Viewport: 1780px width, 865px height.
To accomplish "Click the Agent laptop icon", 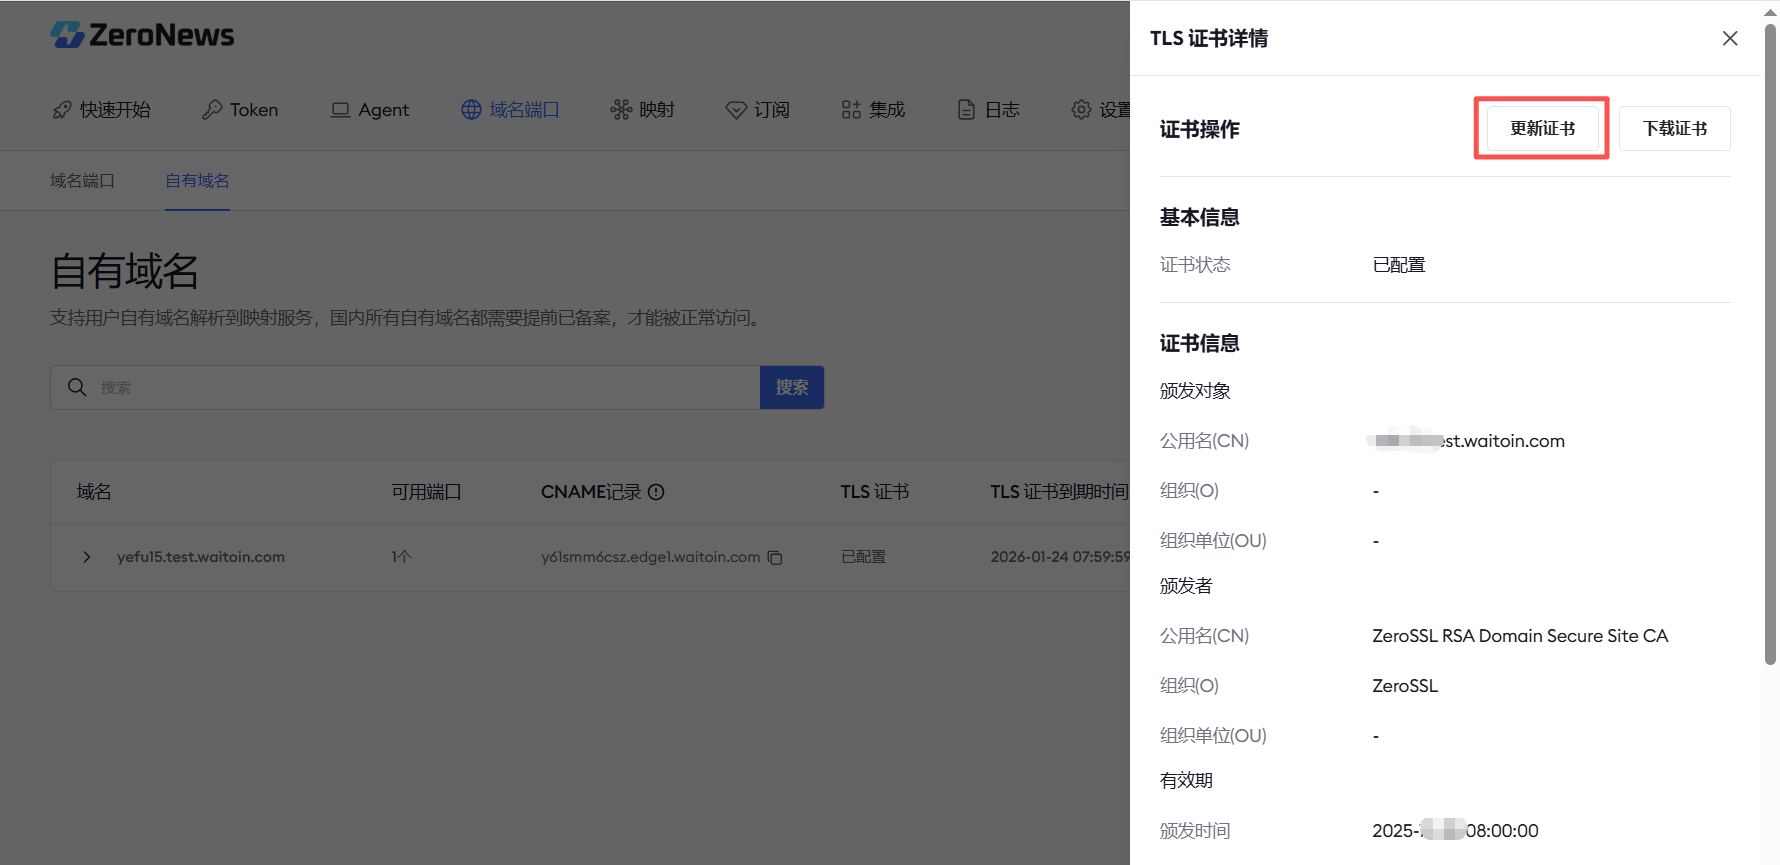I will pos(340,110).
